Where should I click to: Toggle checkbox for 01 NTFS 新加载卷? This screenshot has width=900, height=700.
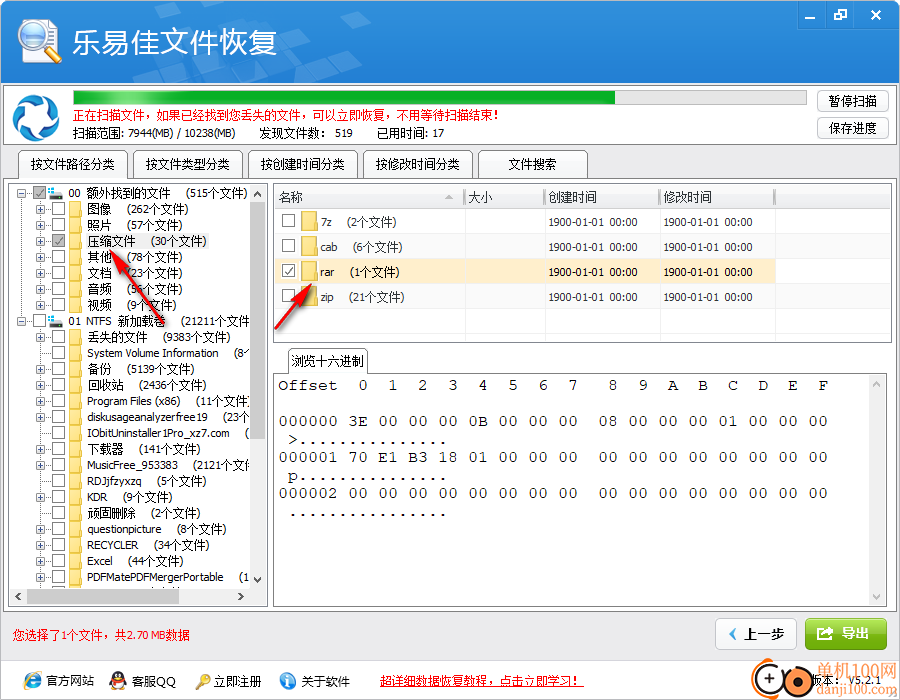coord(39,320)
